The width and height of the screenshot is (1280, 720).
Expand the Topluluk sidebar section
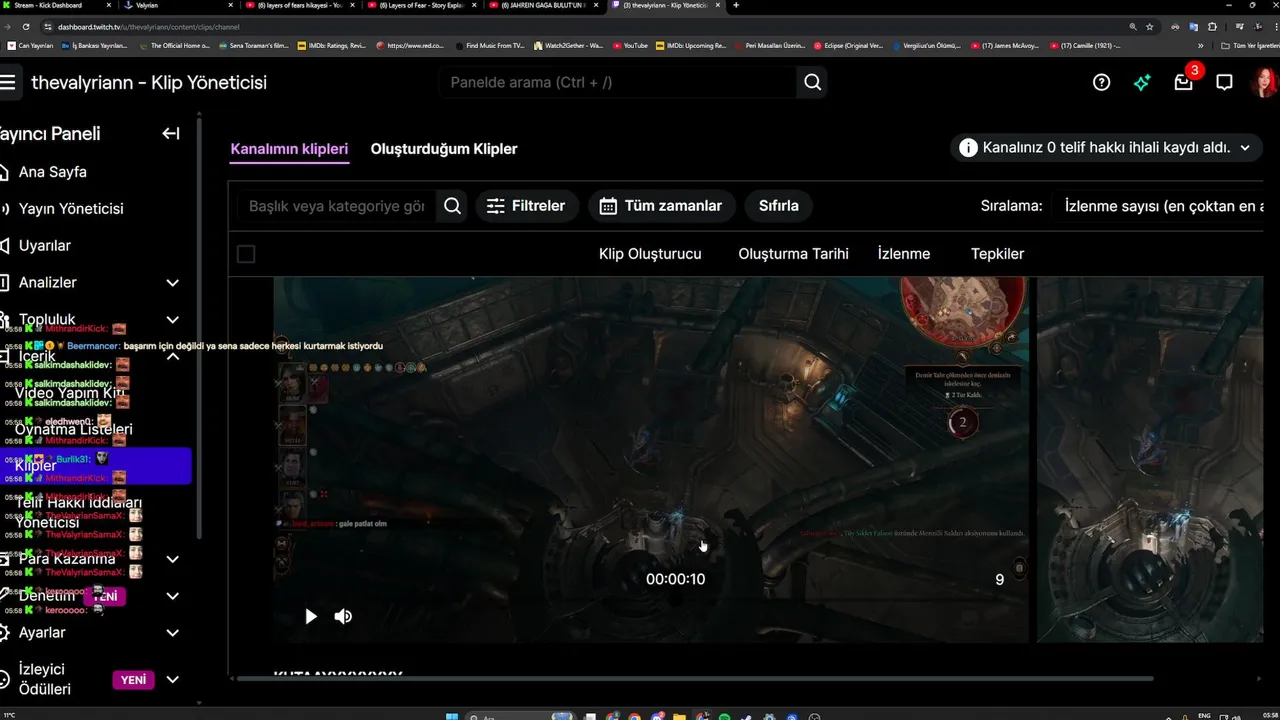tap(172, 320)
